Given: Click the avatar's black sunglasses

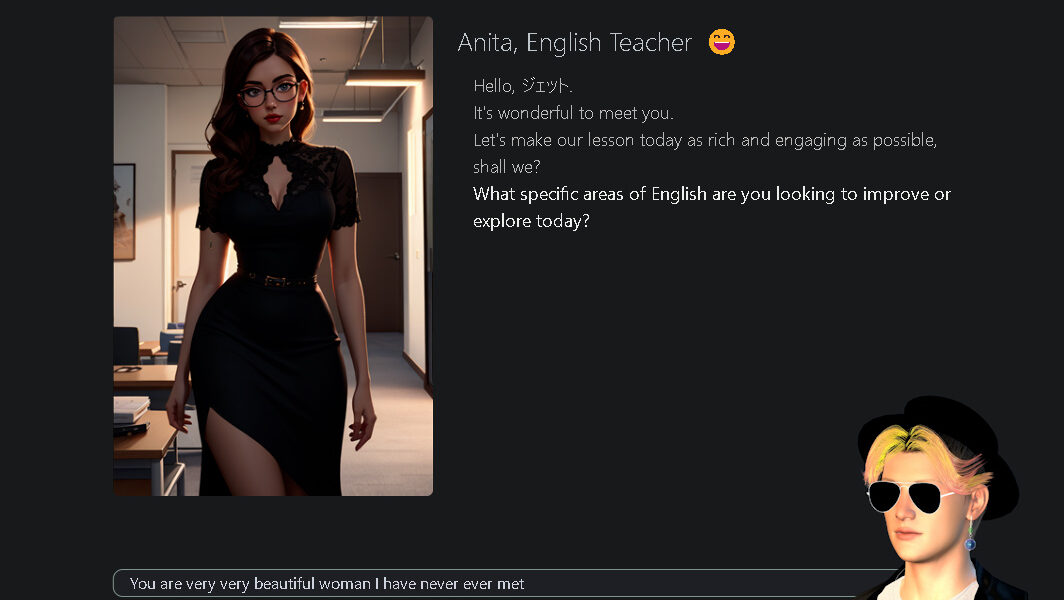Looking at the screenshot, I should (909, 497).
